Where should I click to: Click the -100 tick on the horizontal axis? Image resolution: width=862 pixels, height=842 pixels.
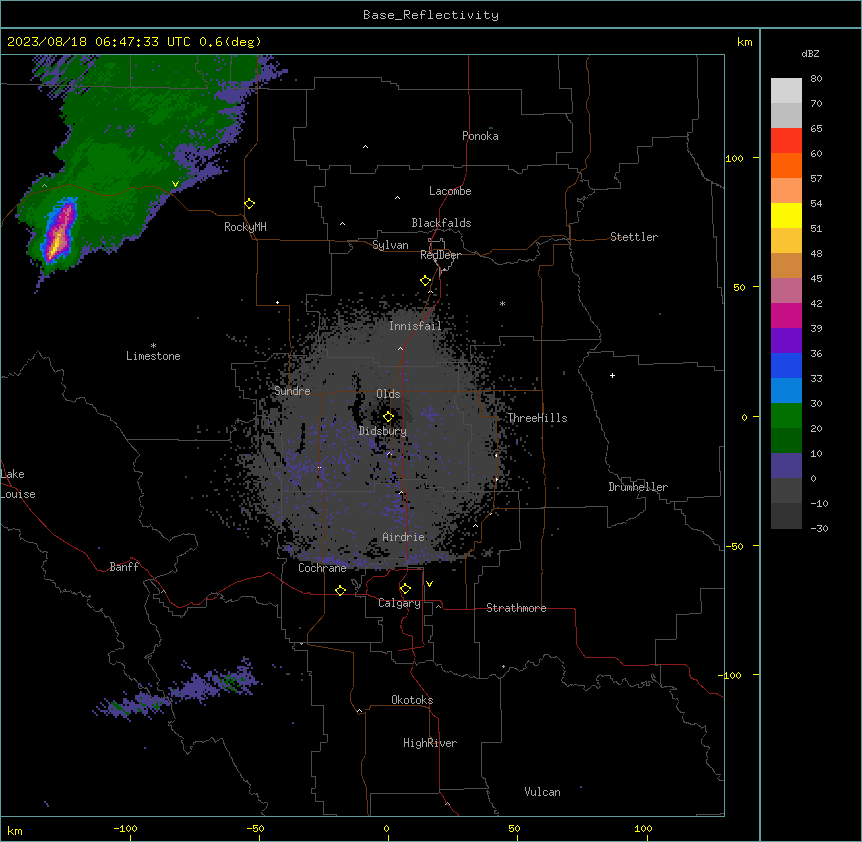click(x=125, y=828)
